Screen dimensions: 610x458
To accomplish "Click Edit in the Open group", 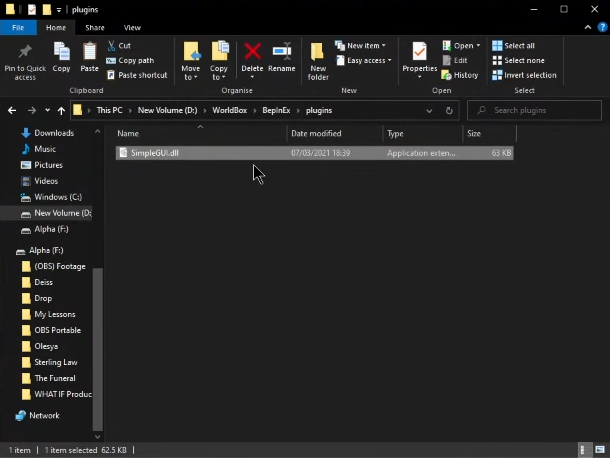I will 455,60.
